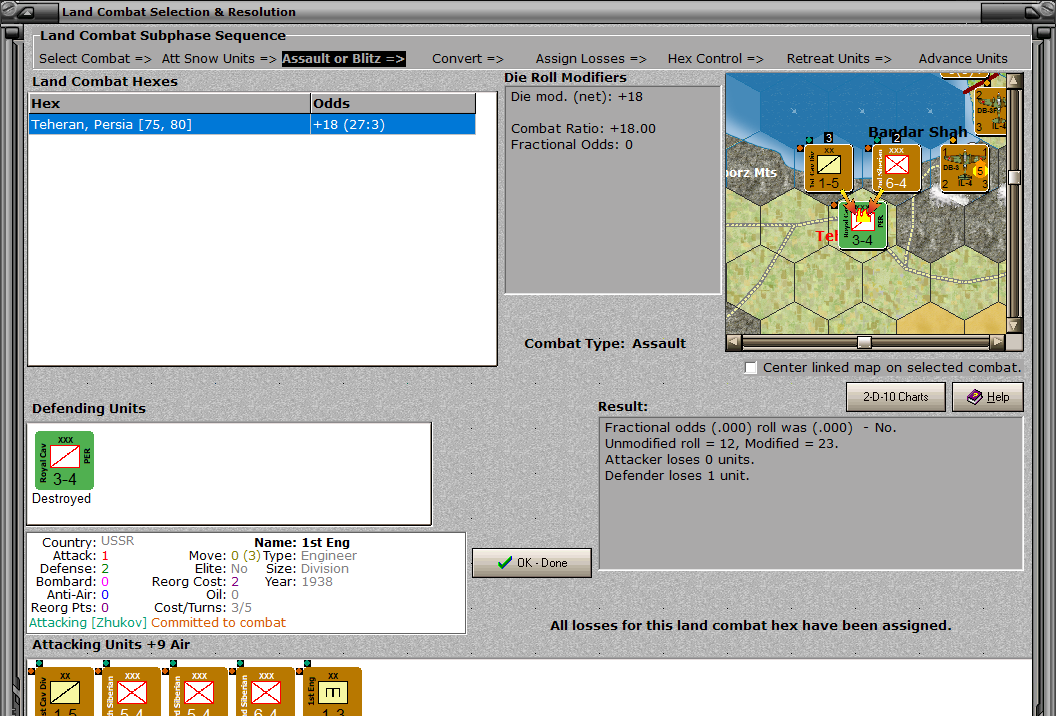Enable Center linked map on selected combat
The width and height of the screenshot is (1056, 716).
(x=751, y=368)
